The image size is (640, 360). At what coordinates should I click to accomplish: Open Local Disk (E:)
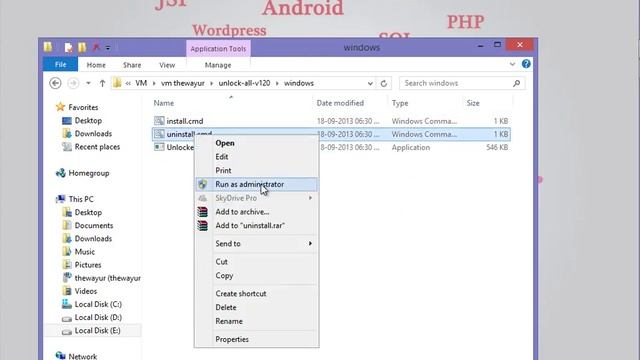click(x=98, y=331)
